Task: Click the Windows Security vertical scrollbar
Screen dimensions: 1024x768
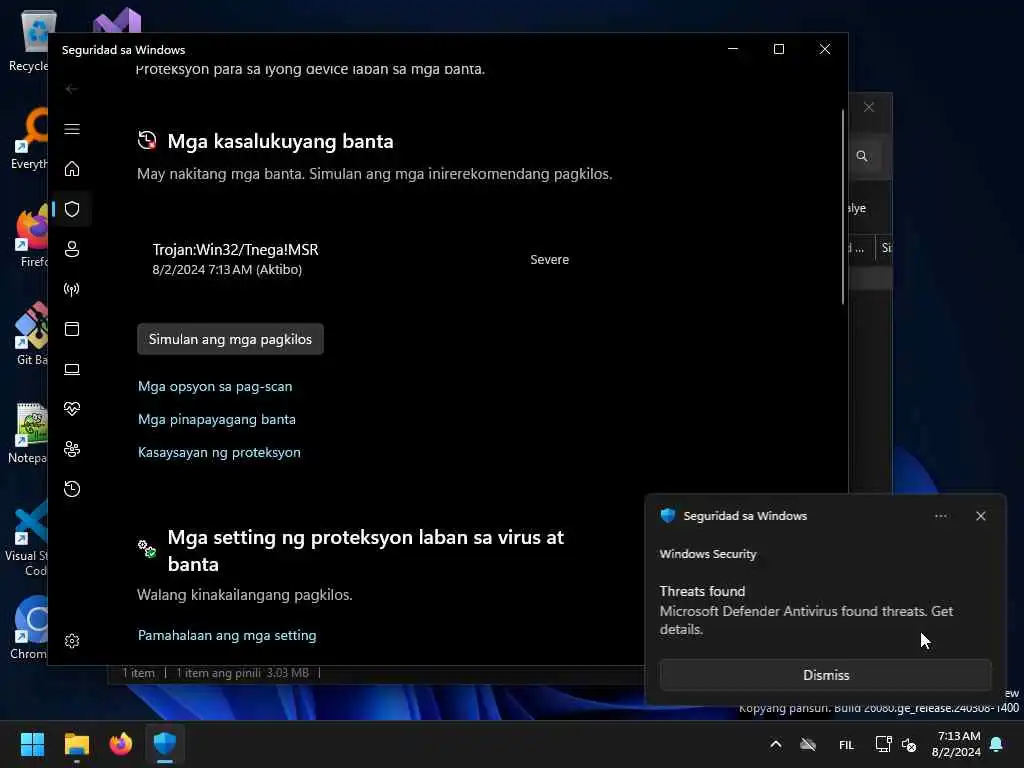Action: coord(842,206)
